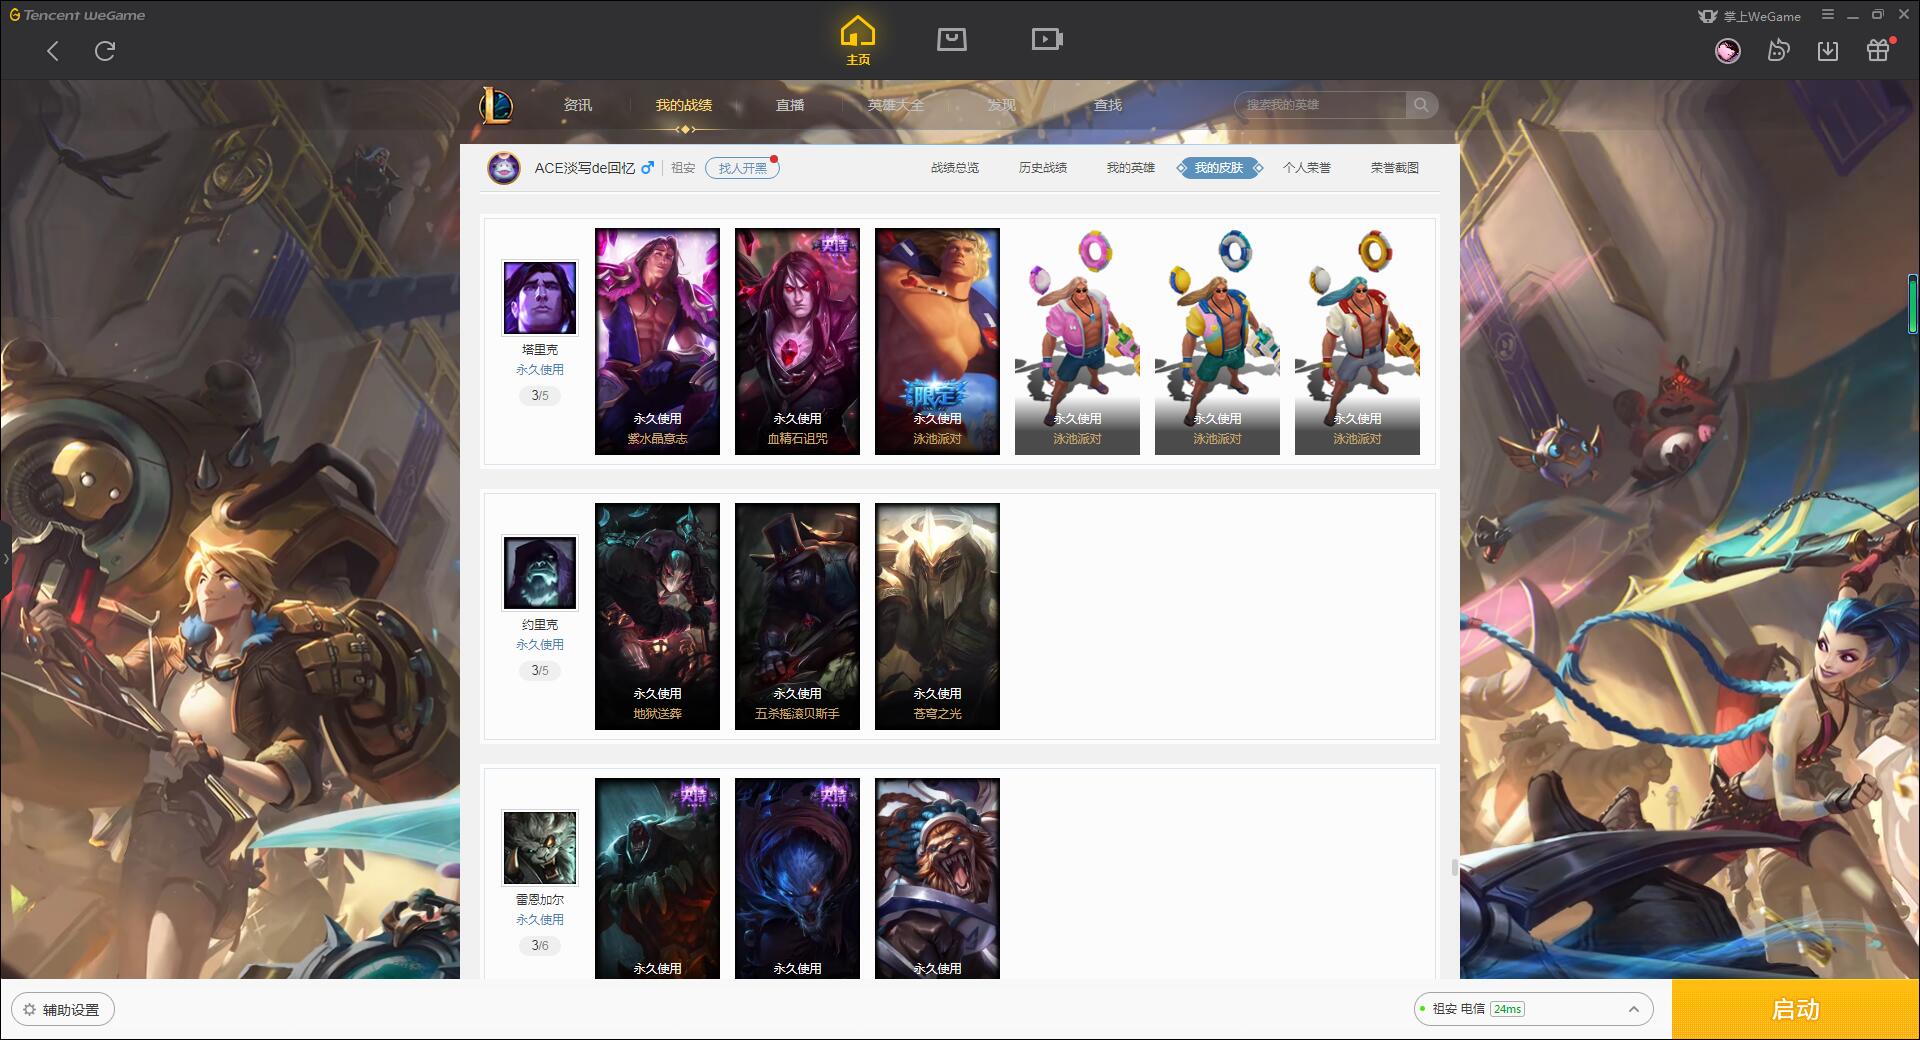Open the red-white 泳池派对 chroma card
Image resolution: width=1920 pixels, height=1040 pixels.
pos(1357,341)
